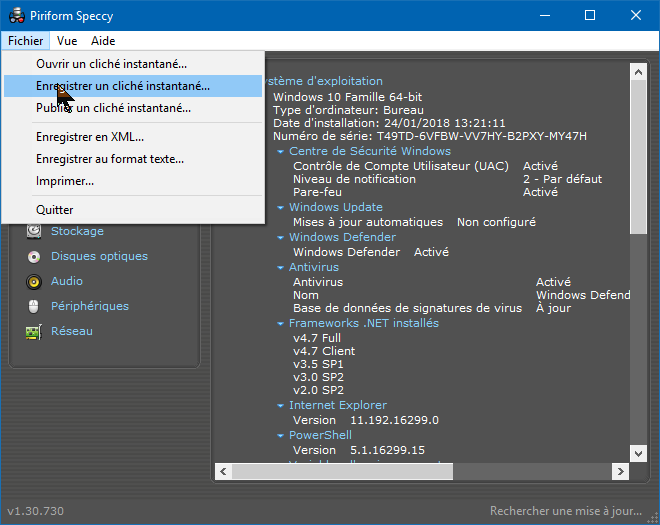Click the vertical scrollbar thumb
Image resolution: width=660 pixels, height=525 pixels.
coord(638,157)
